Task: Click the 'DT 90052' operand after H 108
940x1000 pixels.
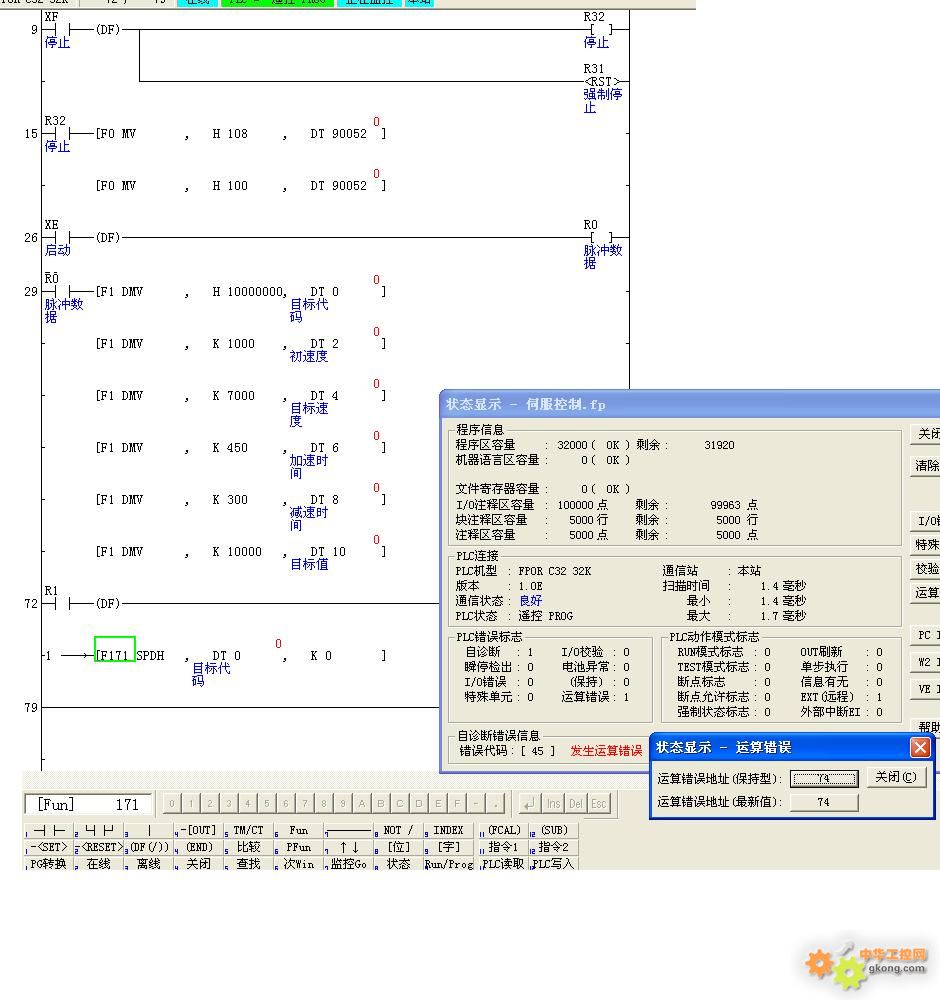Action: [339, 134]
